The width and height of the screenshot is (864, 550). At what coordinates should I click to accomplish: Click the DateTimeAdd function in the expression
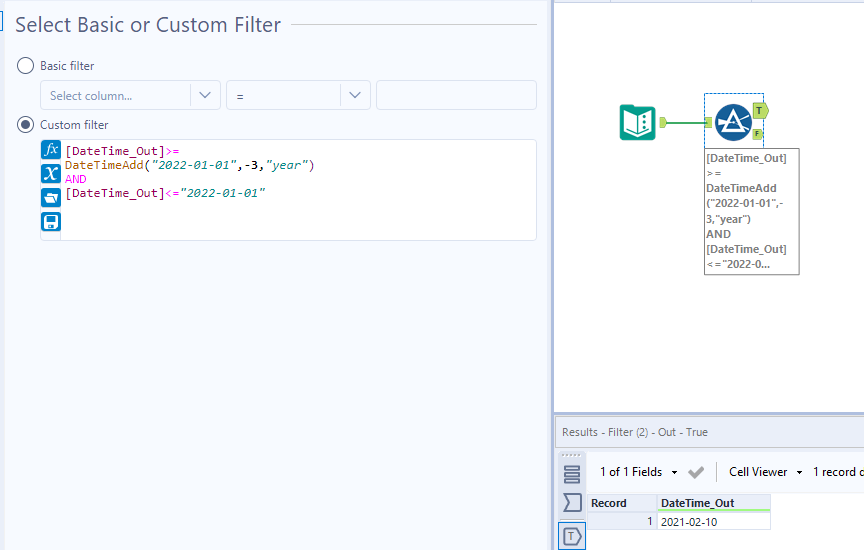tap(104, 165)
